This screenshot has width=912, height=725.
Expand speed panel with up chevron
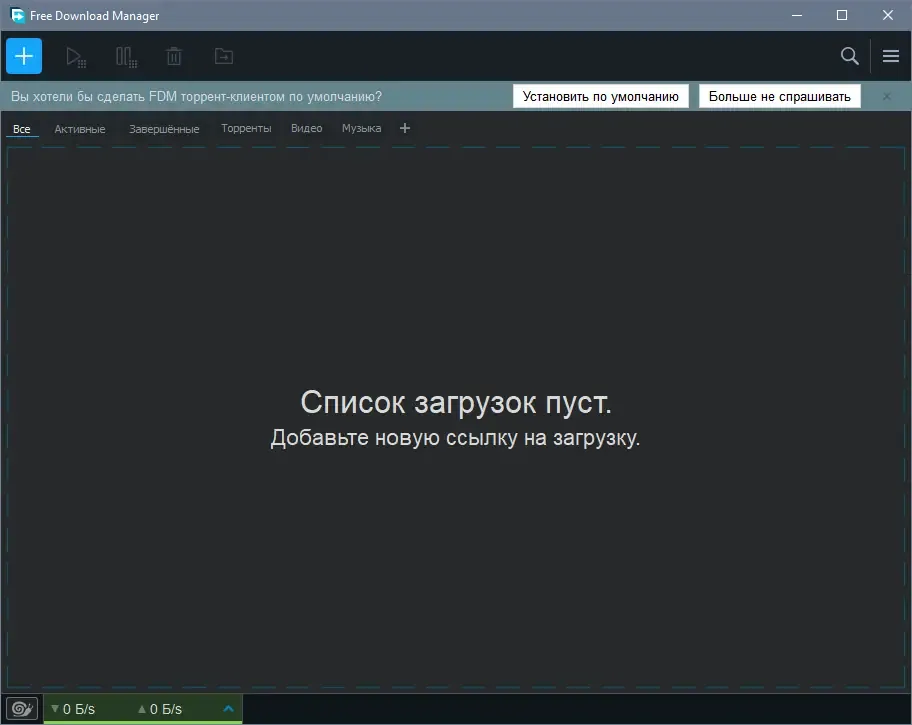tap(229, 708)
